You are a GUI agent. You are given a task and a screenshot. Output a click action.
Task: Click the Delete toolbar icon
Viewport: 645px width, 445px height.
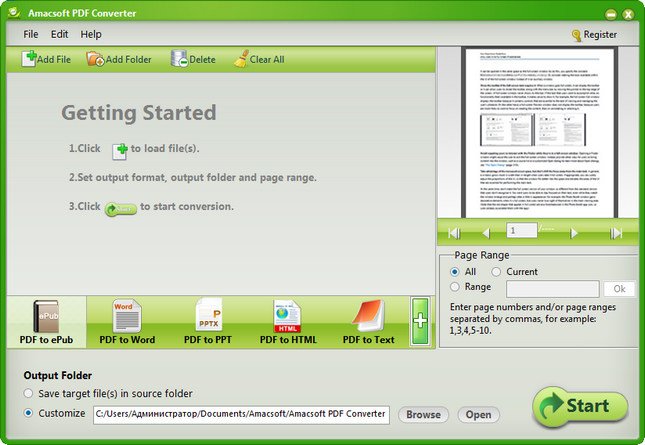179,59
